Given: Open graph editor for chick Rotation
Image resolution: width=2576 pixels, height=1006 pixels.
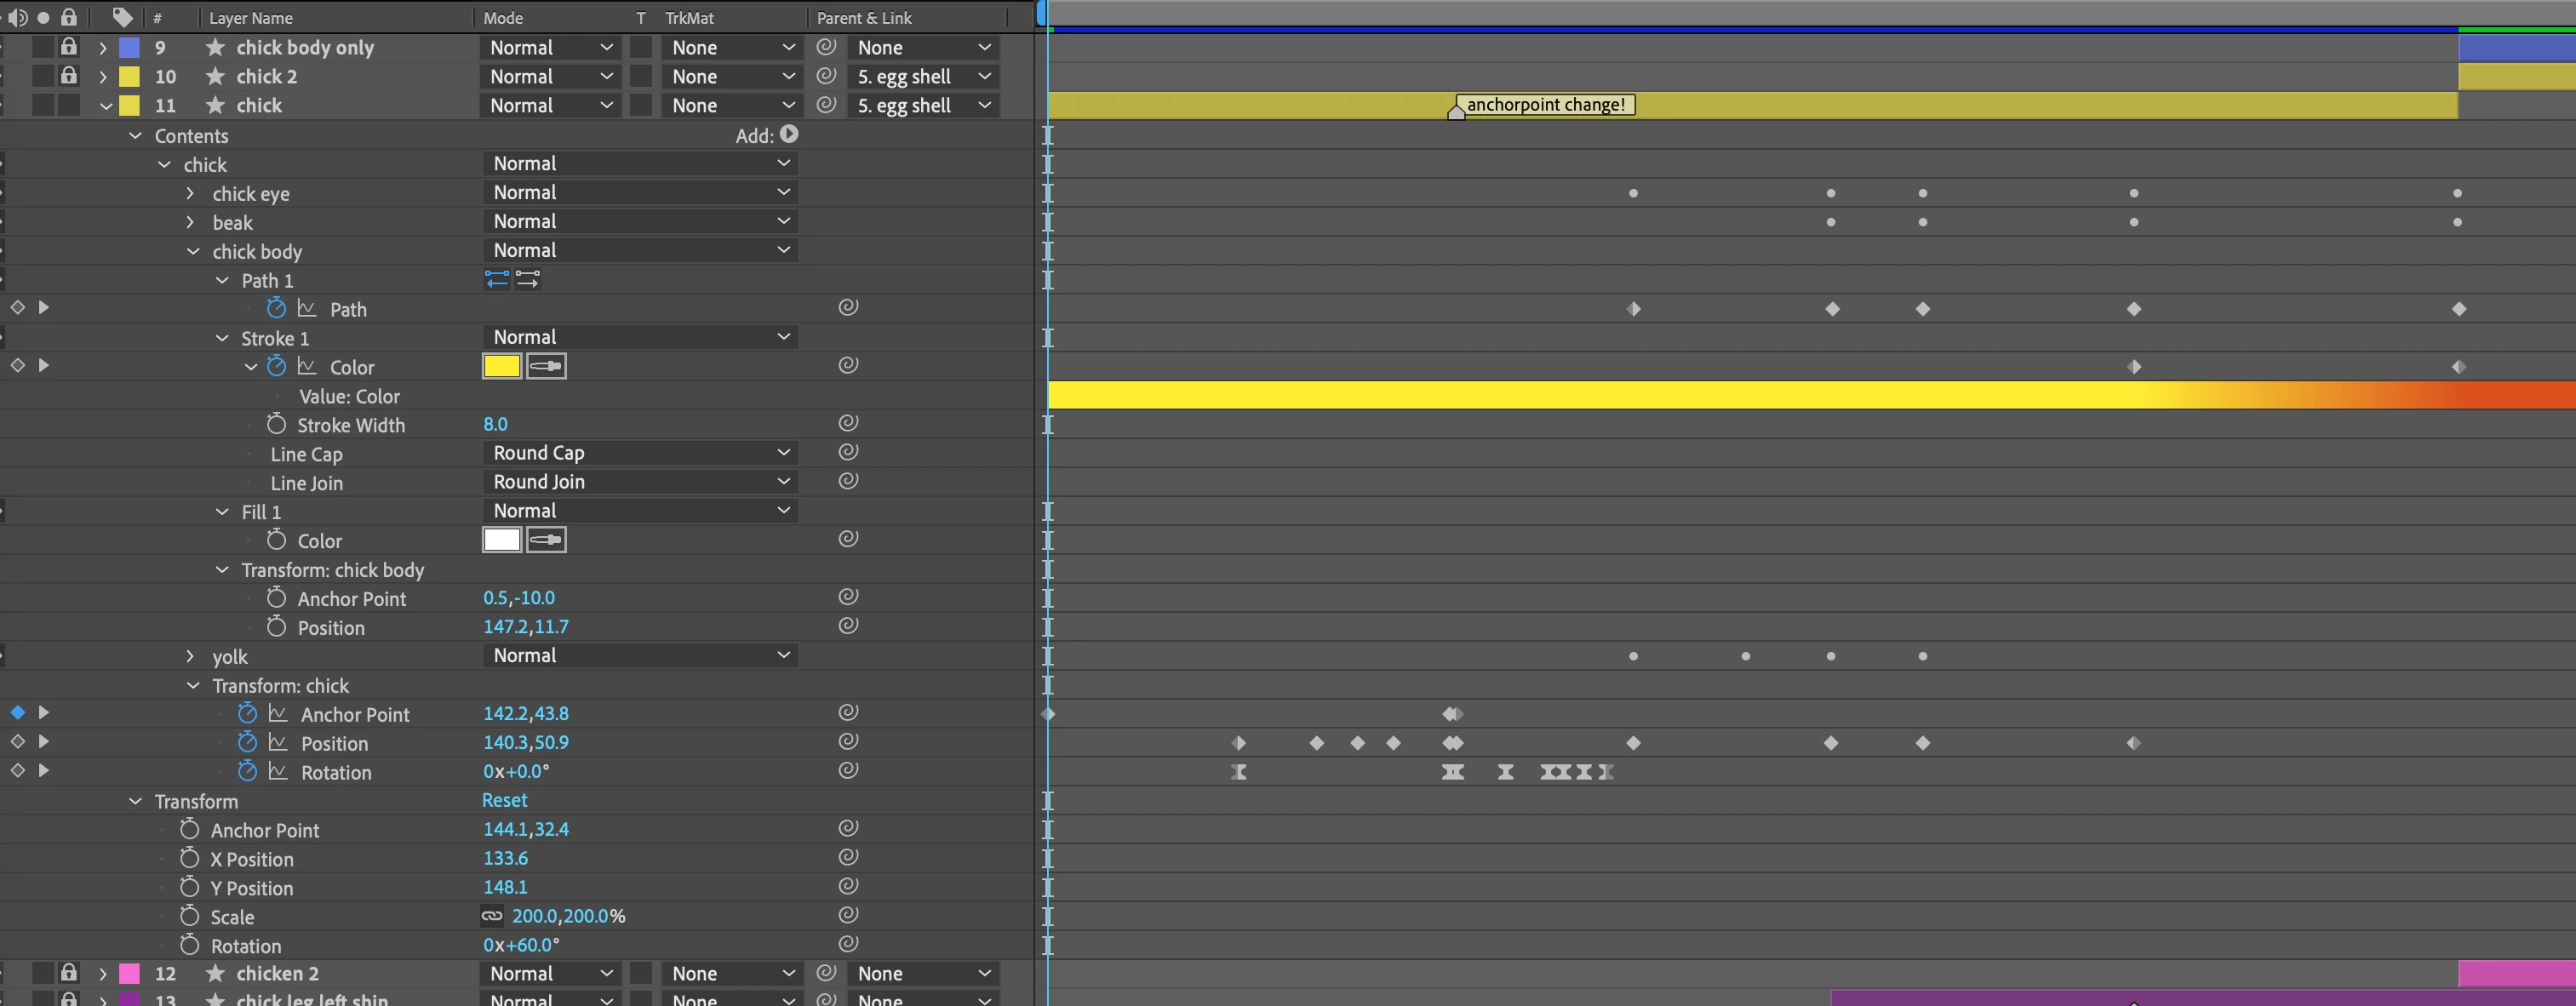Looking at the screenshot, I should [278, 771].
